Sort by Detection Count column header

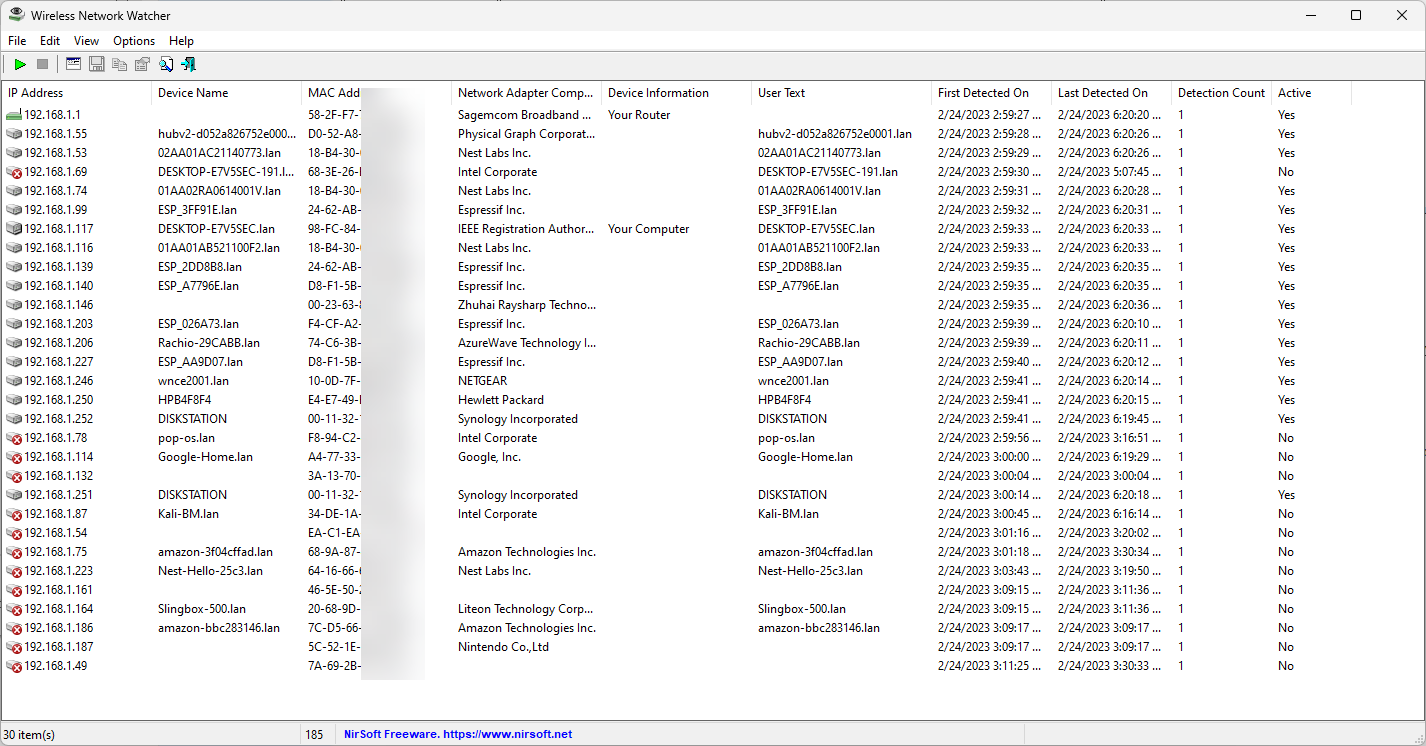click(1221, 93)
